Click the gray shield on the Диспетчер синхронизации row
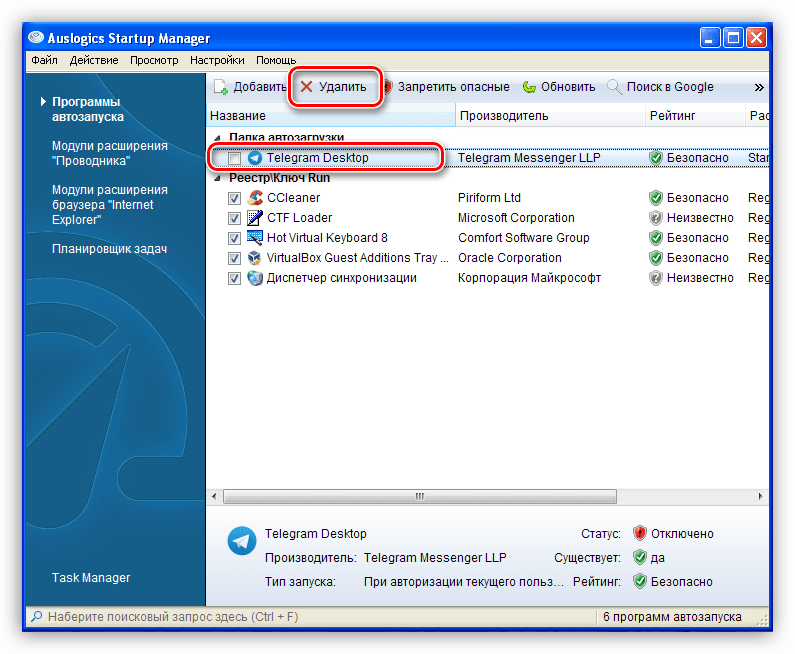This screenshot has width=795, height=654. tap(656, 278)
